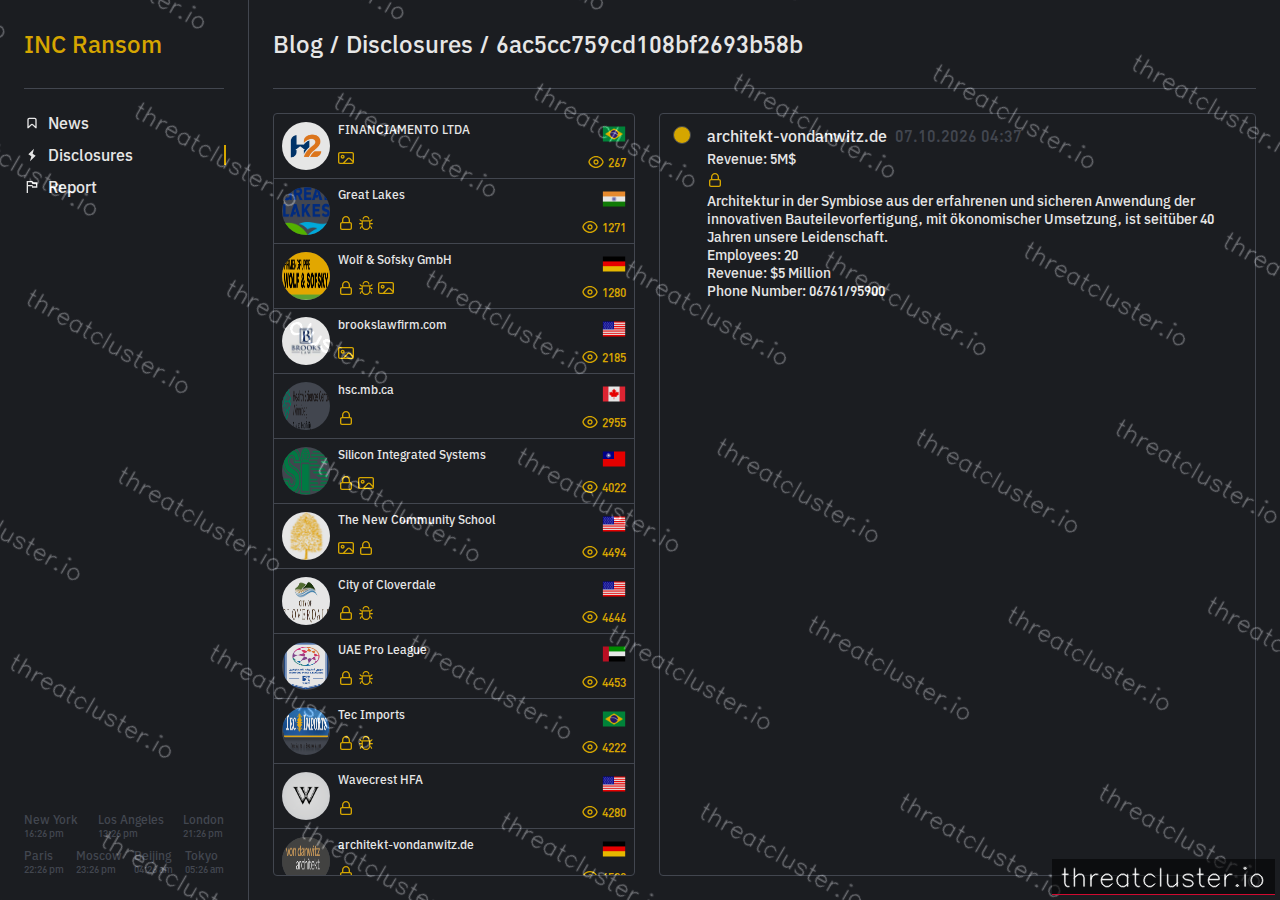The height and width of the screenshot is (900, 1280).
Task: Click the News bookmark icon
Action: pos(32,123)
